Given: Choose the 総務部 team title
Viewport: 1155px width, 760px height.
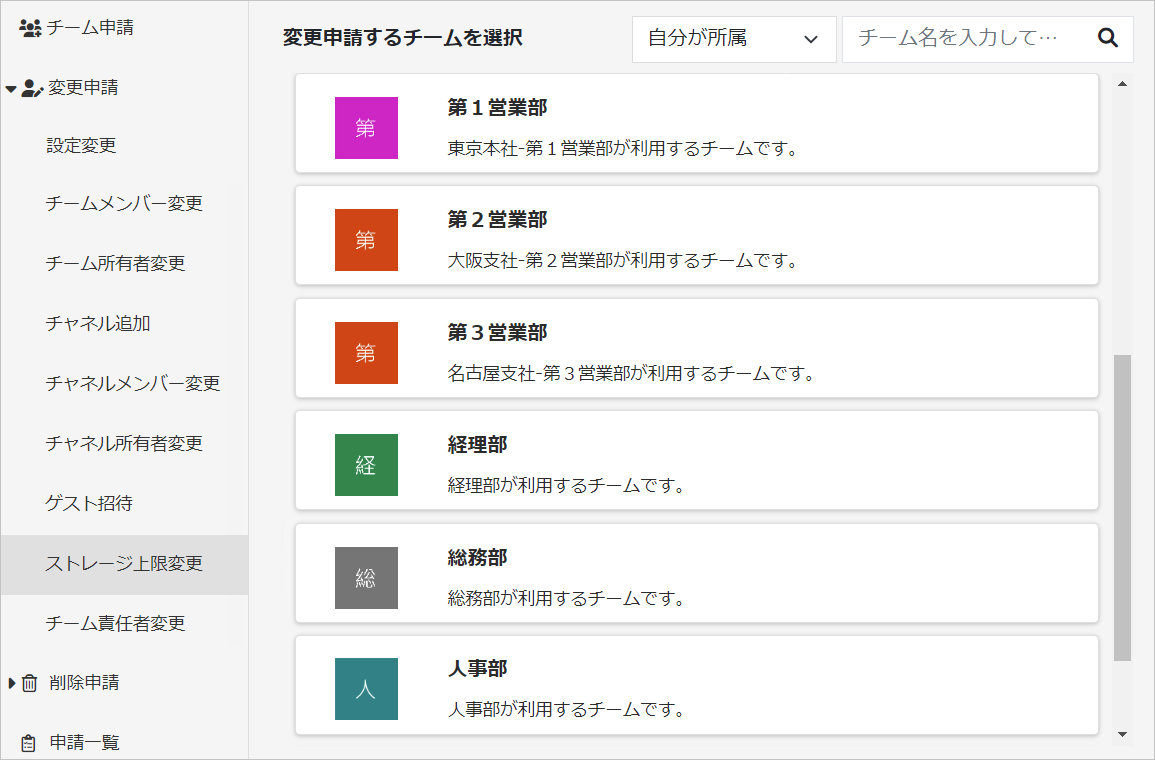Looking at the screenshot, I should [477, 558].
